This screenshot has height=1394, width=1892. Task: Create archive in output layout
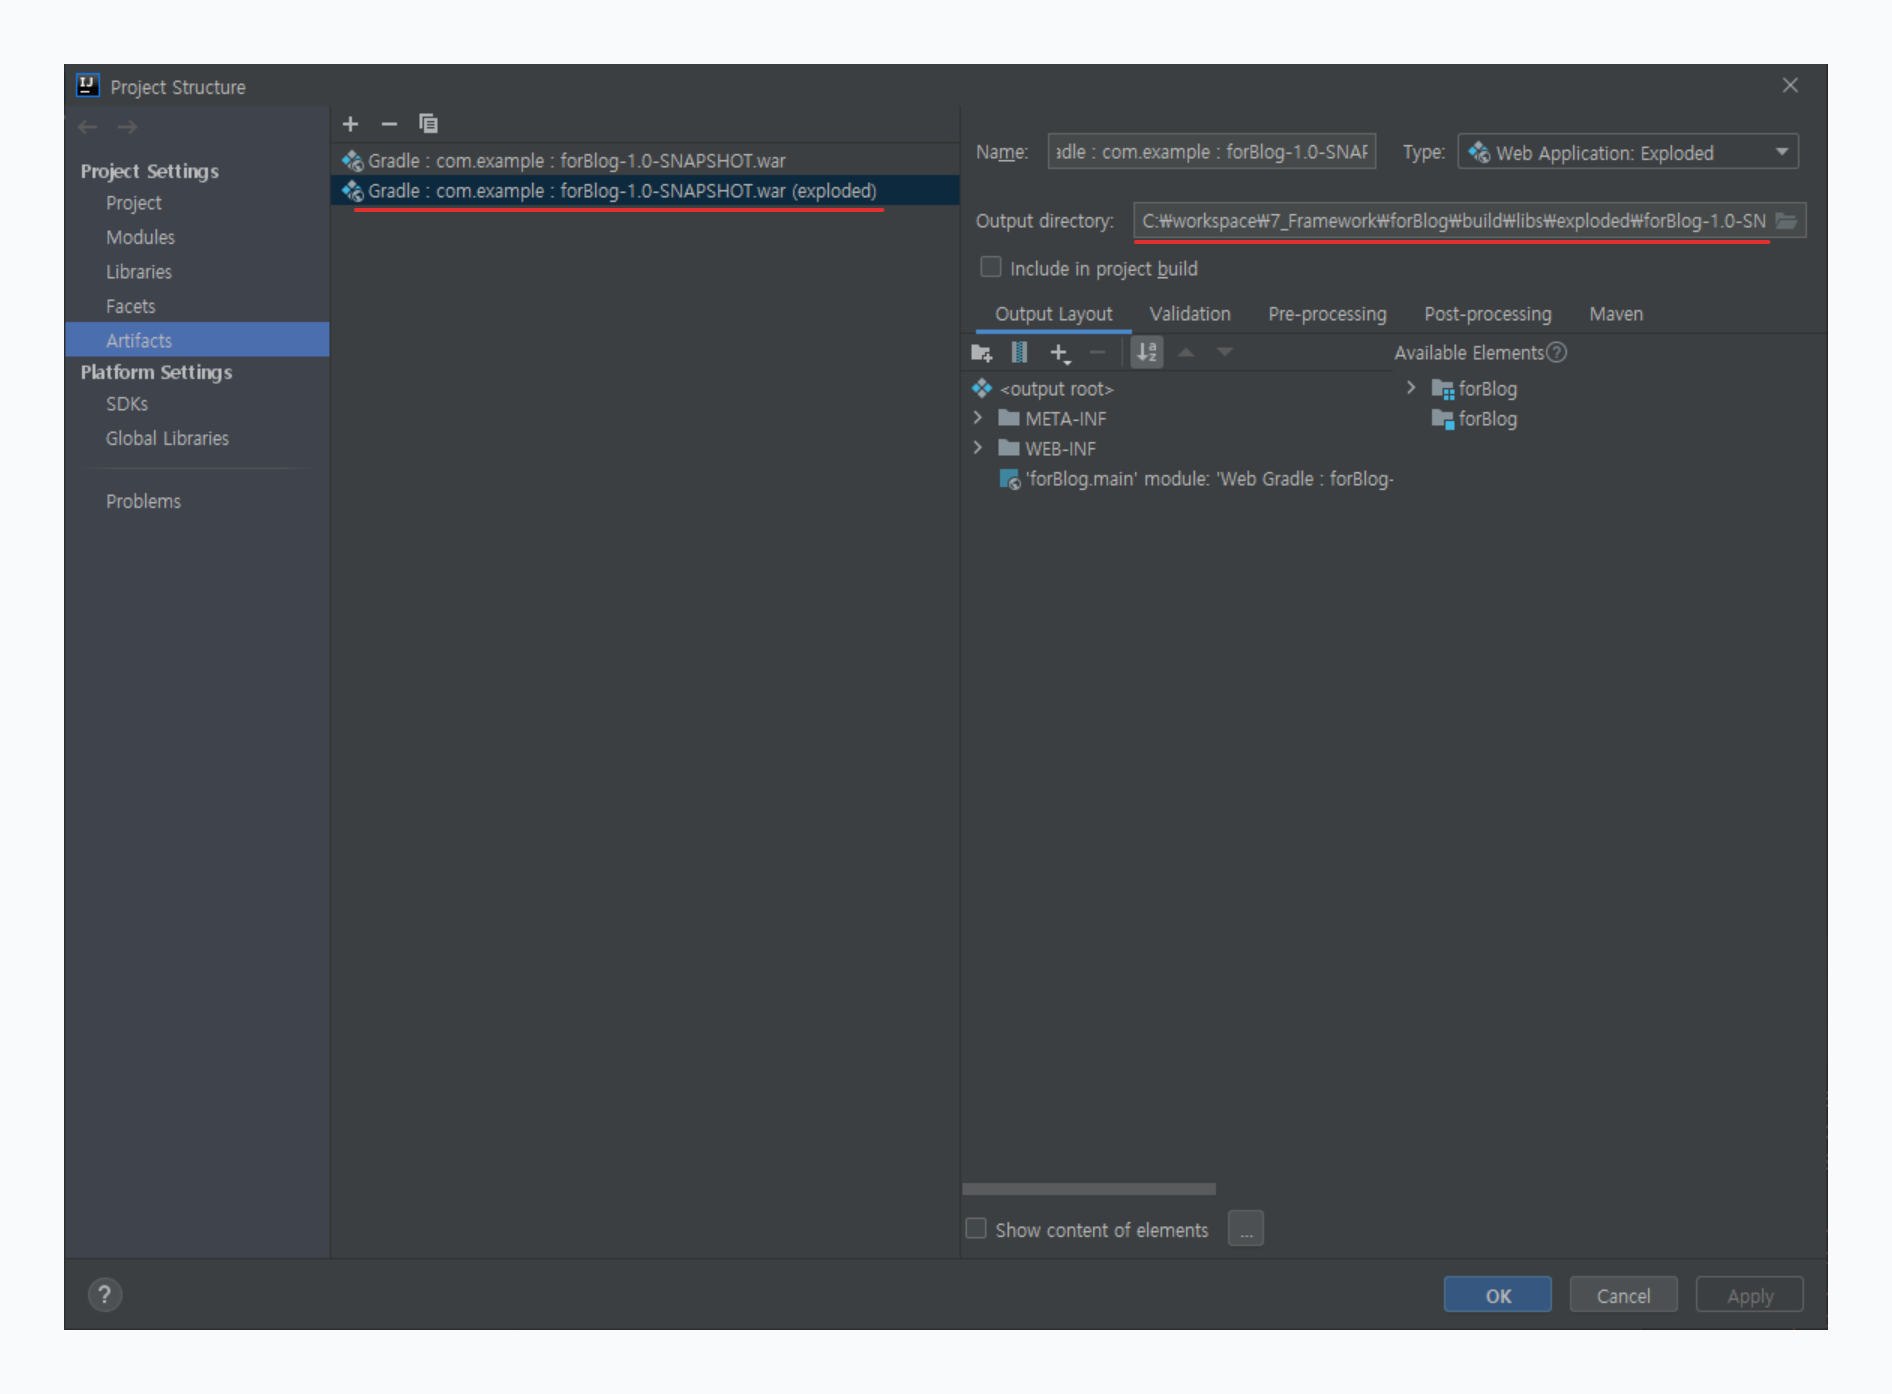tap(1019, 352)
